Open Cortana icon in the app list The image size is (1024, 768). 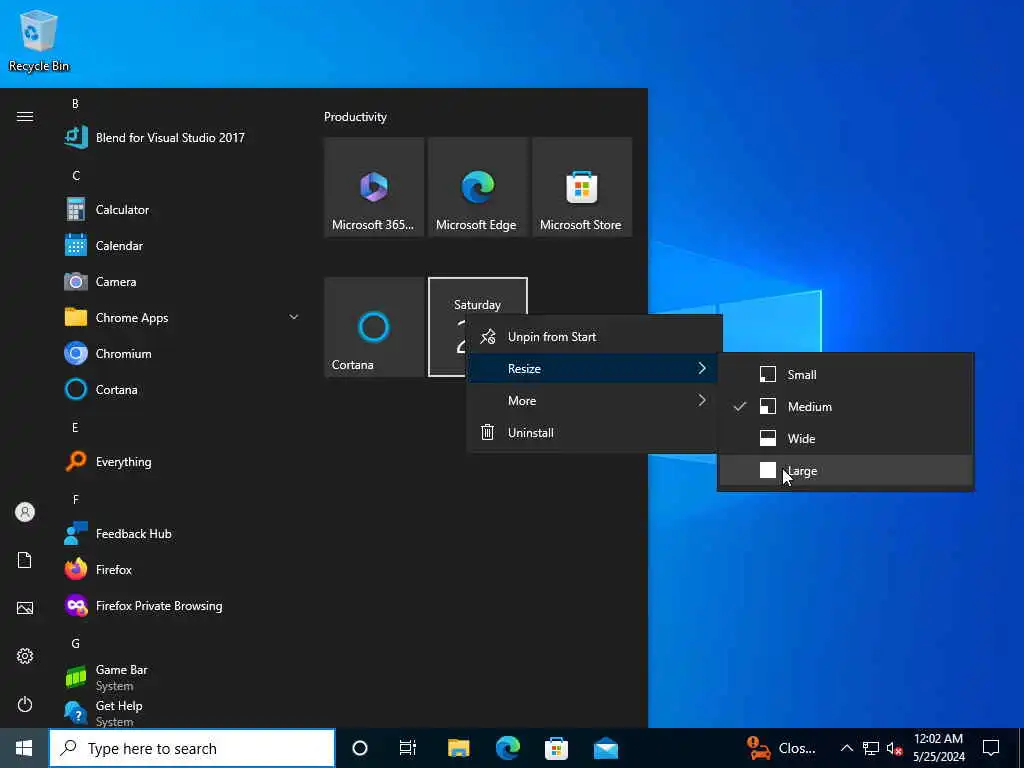point(76,389)
